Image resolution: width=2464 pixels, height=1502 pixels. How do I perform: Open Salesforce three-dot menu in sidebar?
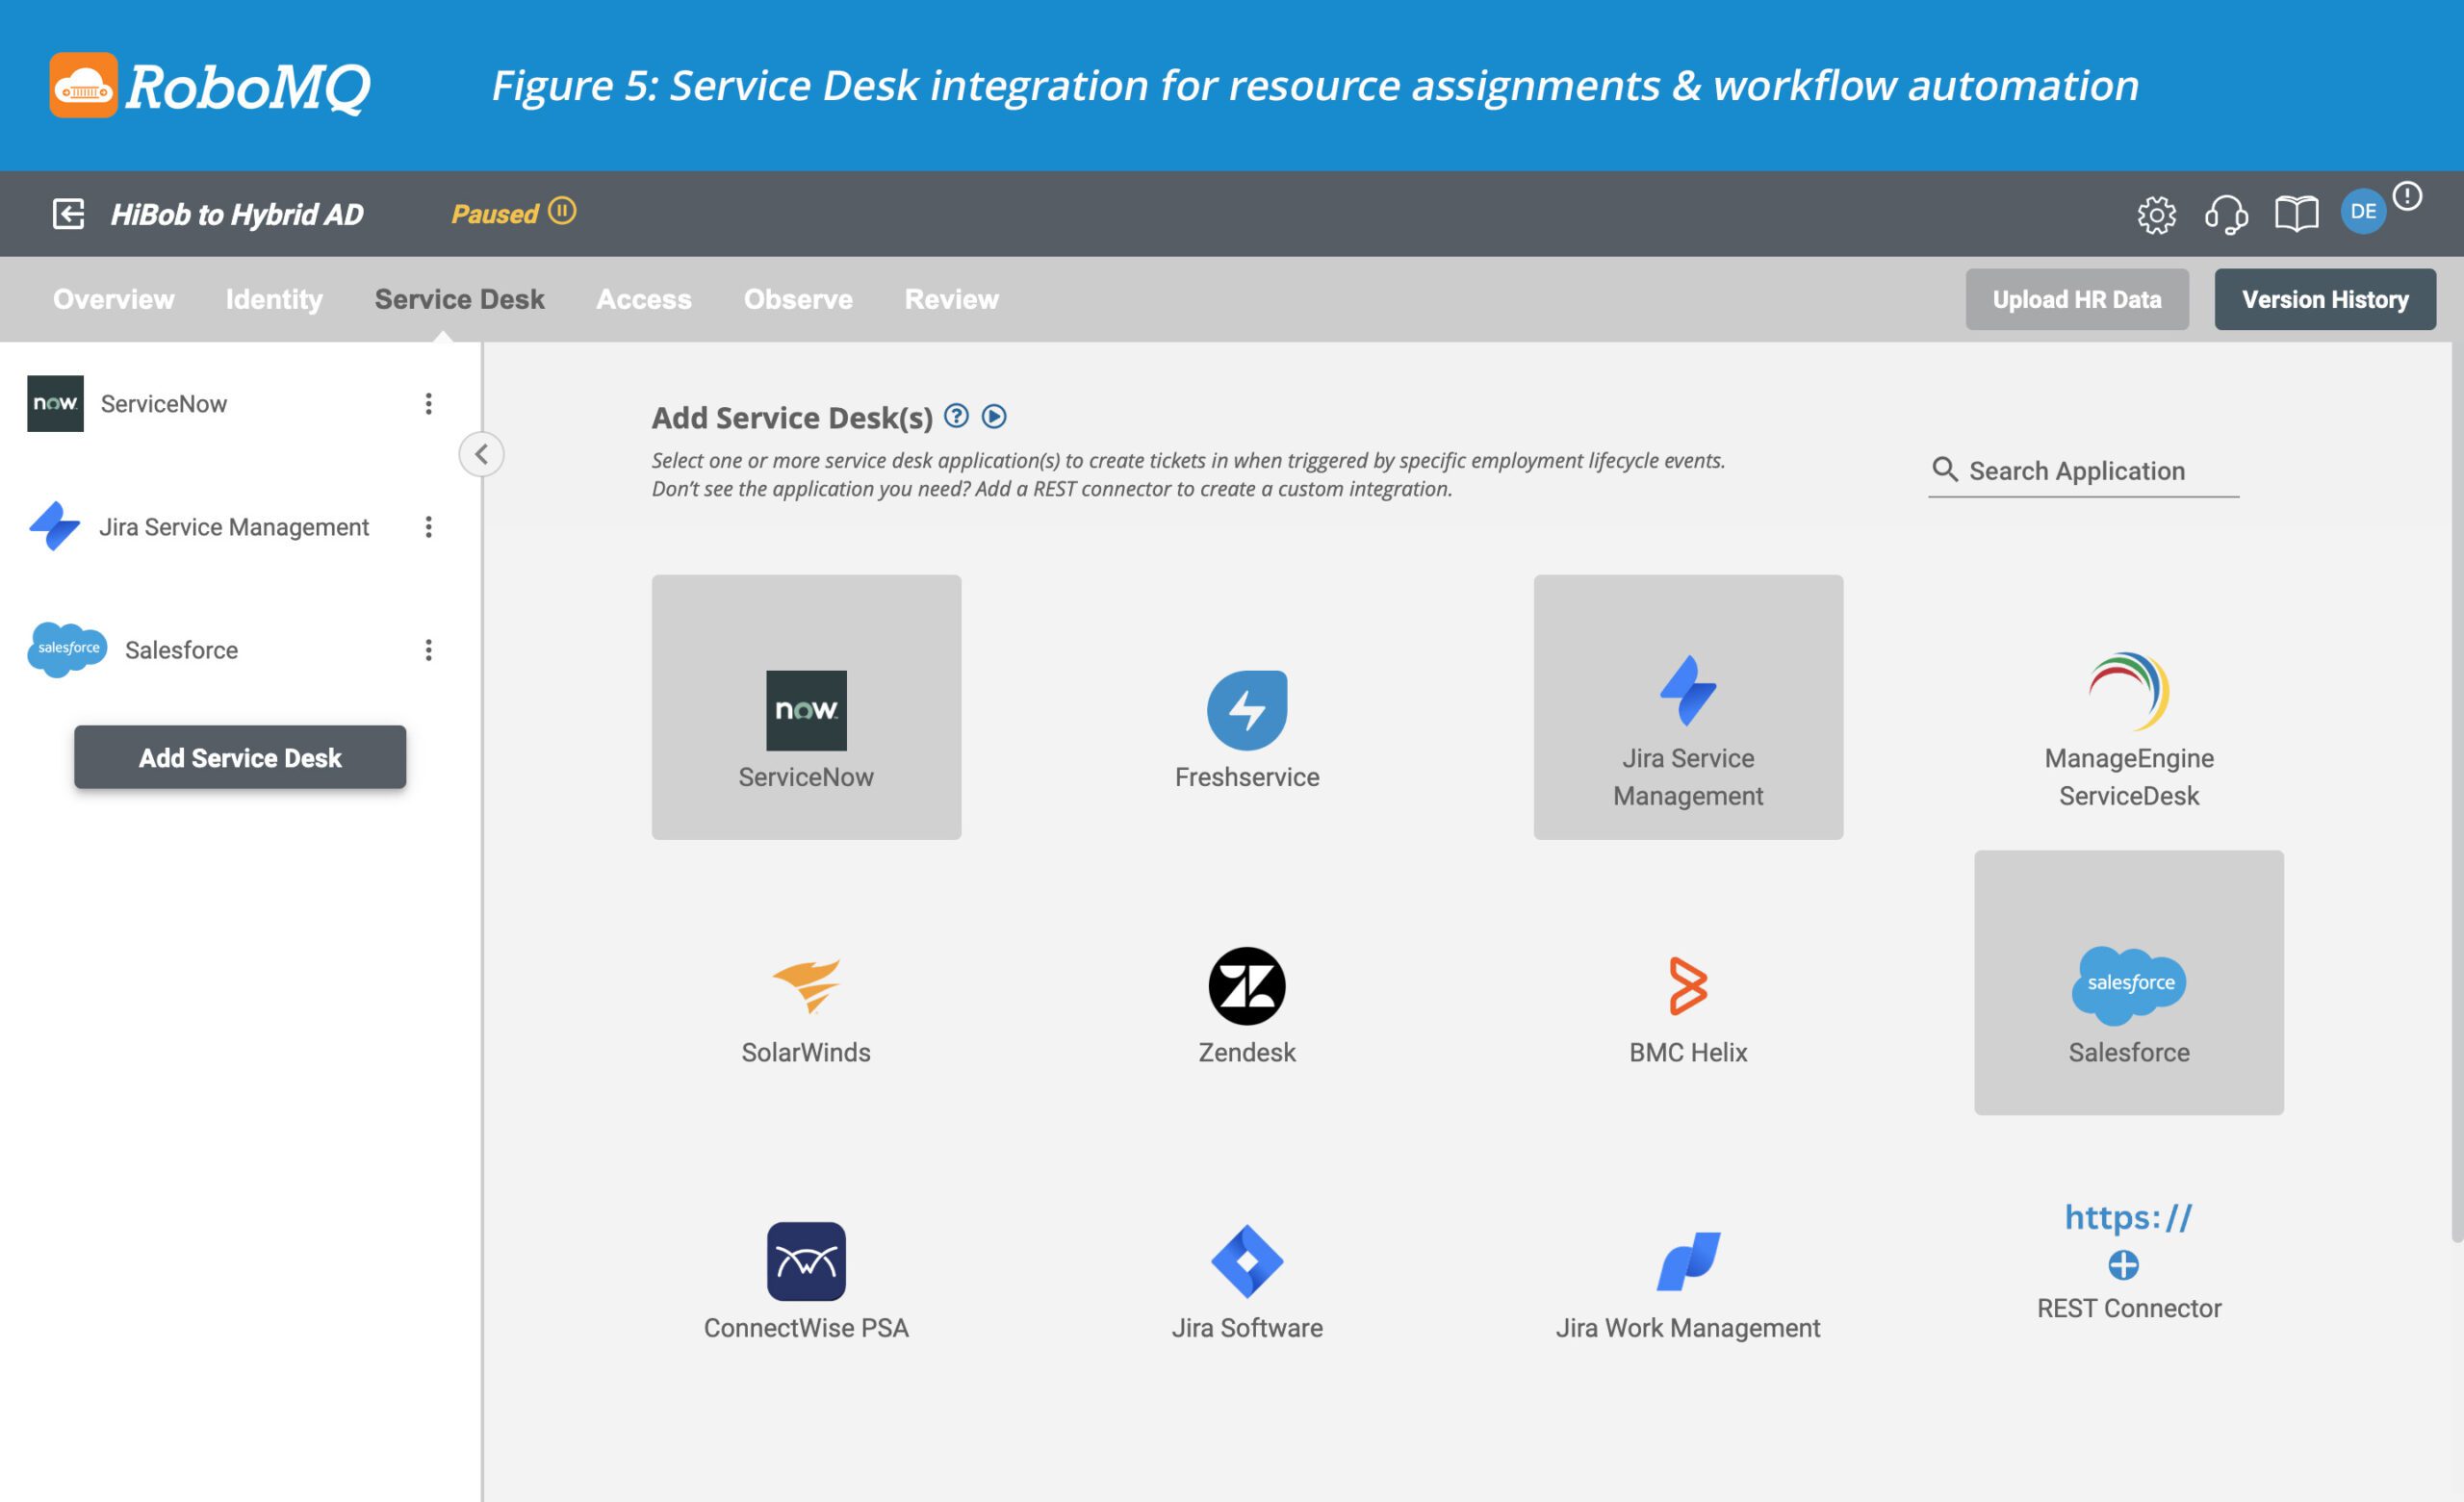coord(428,650)
